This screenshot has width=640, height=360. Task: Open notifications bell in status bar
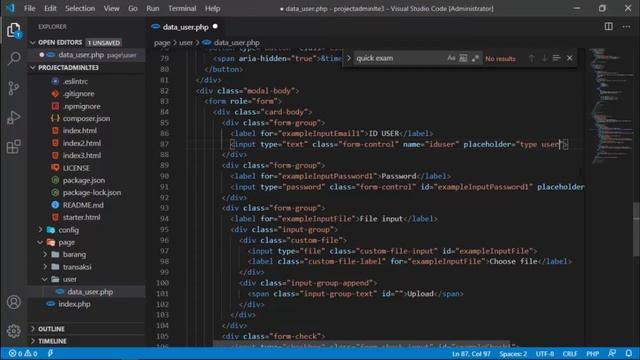pos(629,353)
